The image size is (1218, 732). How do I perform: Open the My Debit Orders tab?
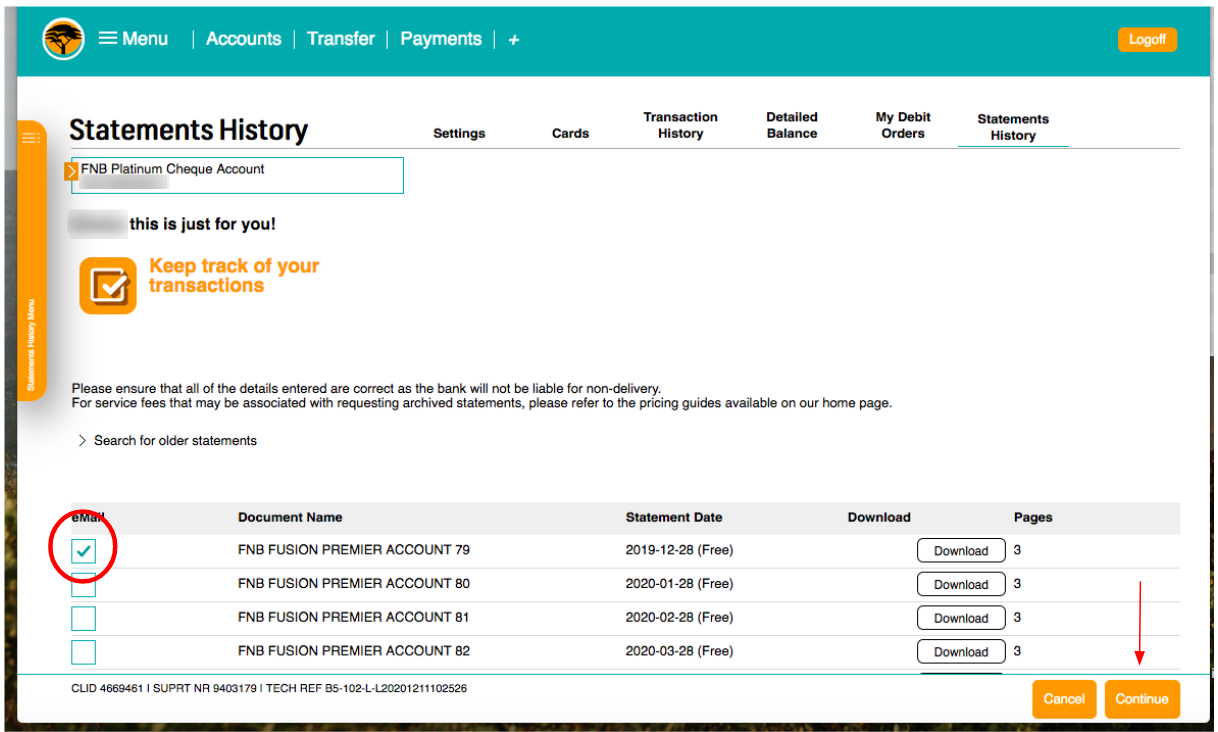(902, 125)
